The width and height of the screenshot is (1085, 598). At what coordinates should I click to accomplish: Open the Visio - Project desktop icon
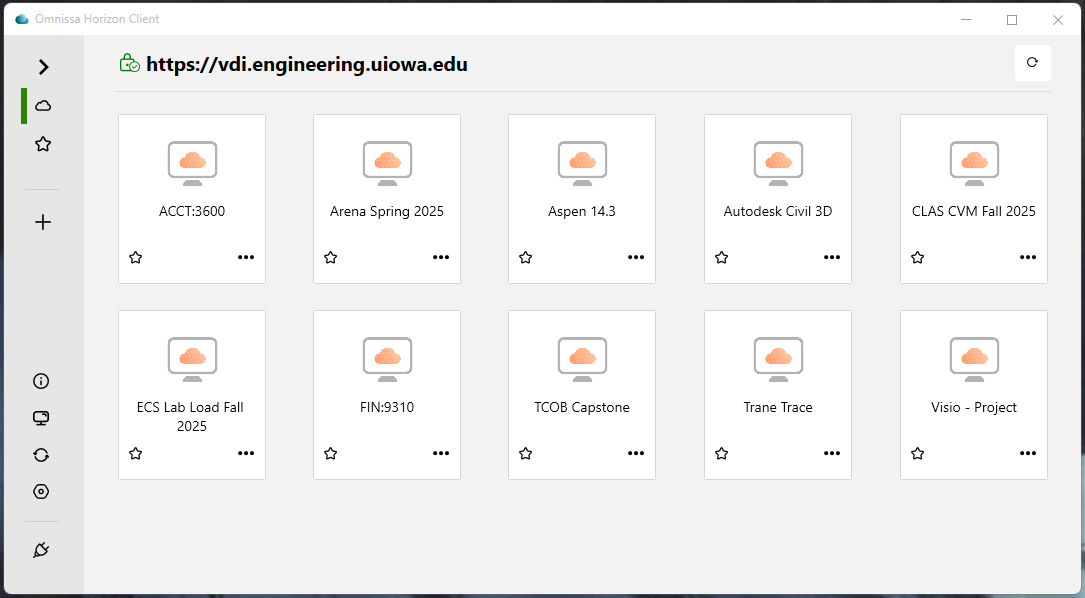tap(974, 360)
